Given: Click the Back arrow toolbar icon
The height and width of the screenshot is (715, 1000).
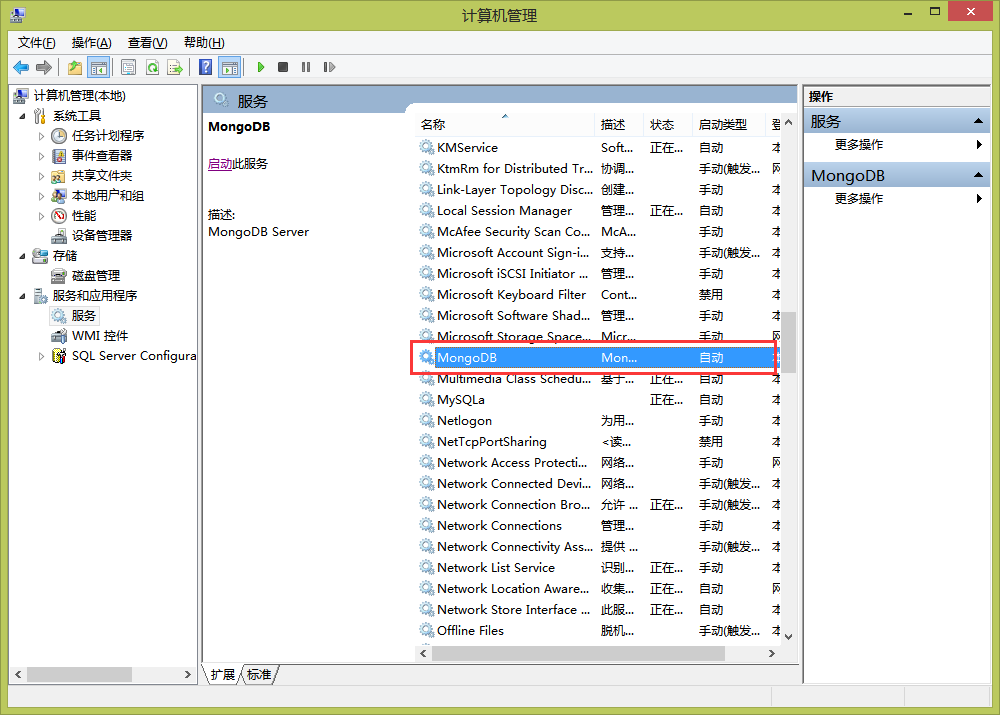Looking at the screenshot, I should pos(21,67).
